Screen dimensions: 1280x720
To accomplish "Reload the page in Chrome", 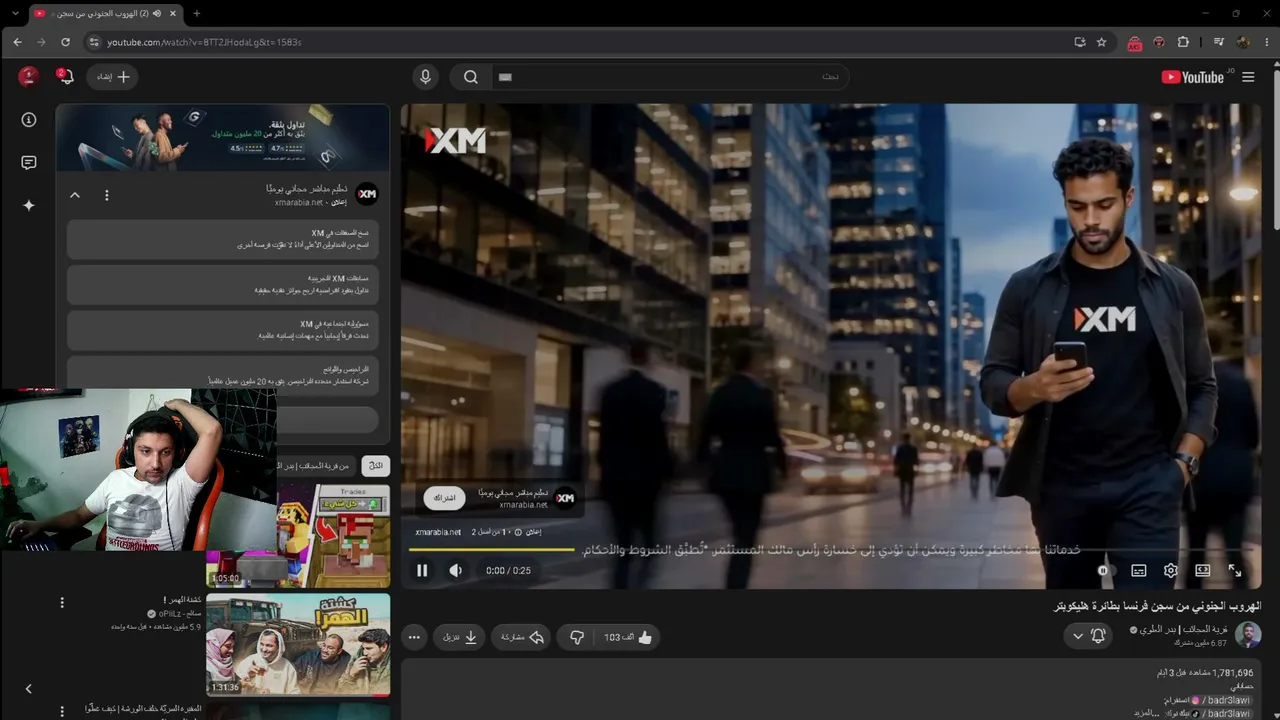I will click(x=65, y=42).
